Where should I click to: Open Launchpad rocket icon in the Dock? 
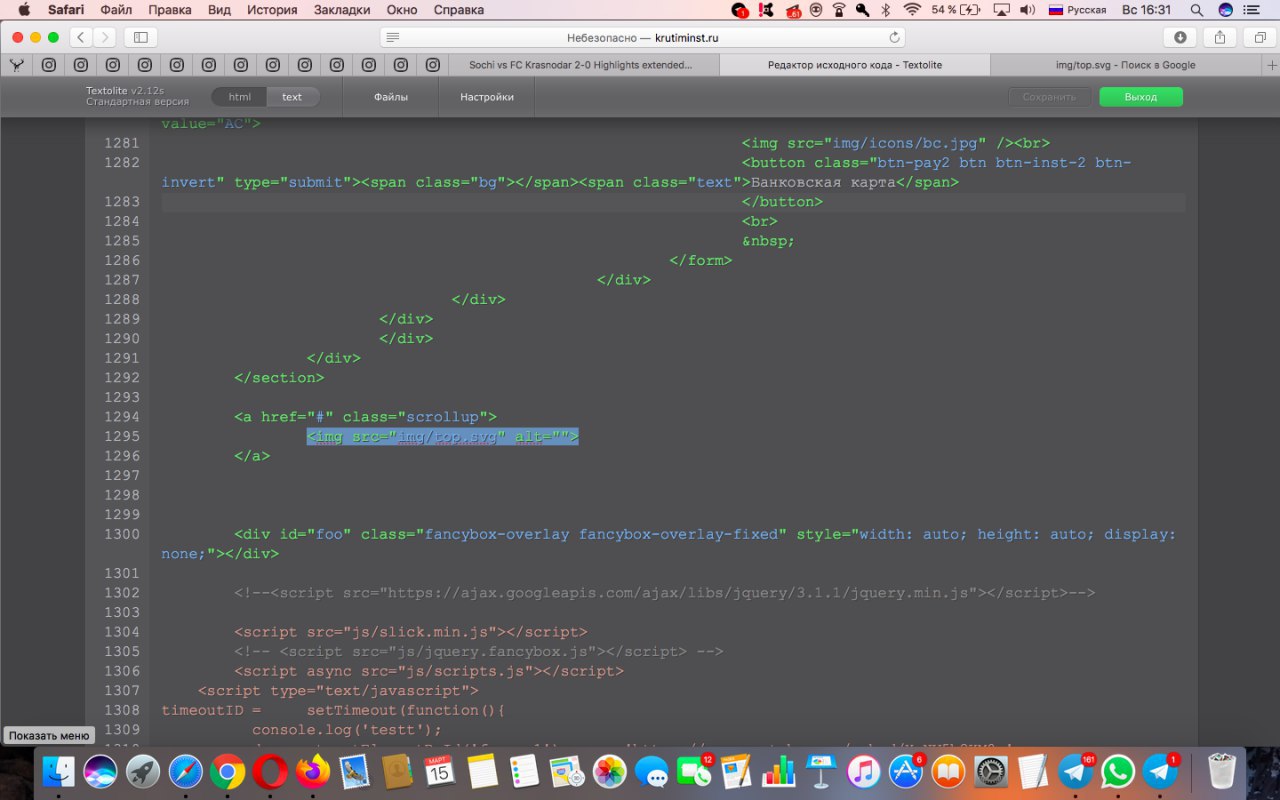[143, 771]
